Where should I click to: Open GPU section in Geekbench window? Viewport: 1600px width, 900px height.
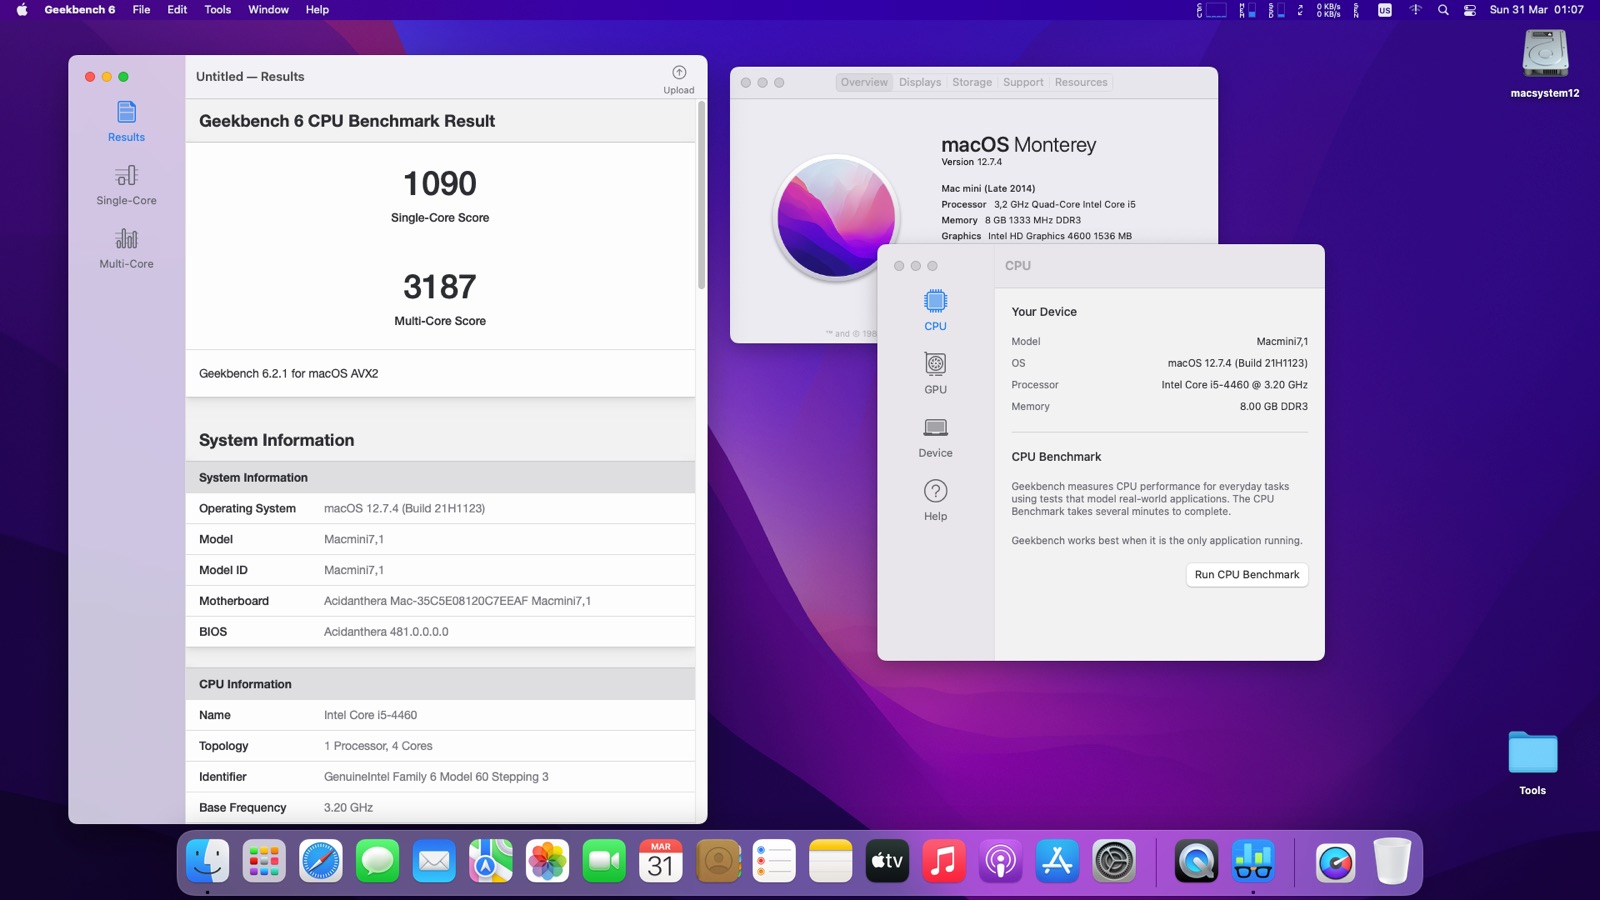coord(935,373)
